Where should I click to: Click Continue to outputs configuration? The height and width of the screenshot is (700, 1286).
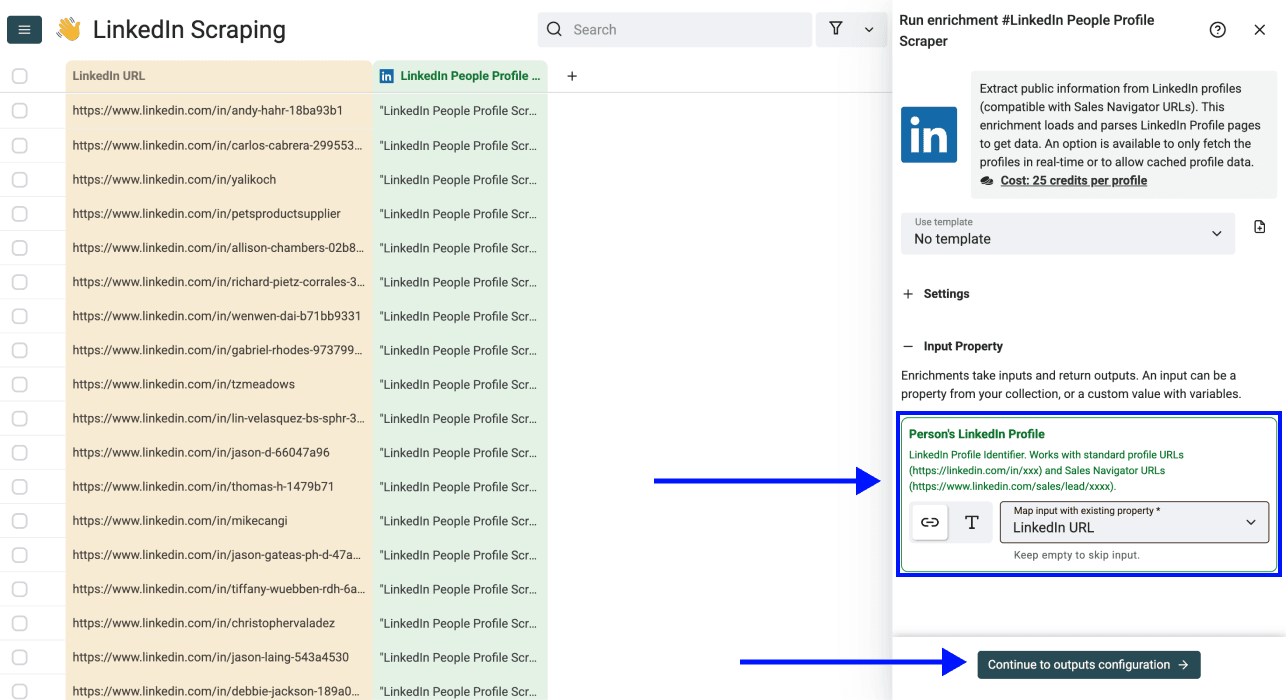(1088, 664)
